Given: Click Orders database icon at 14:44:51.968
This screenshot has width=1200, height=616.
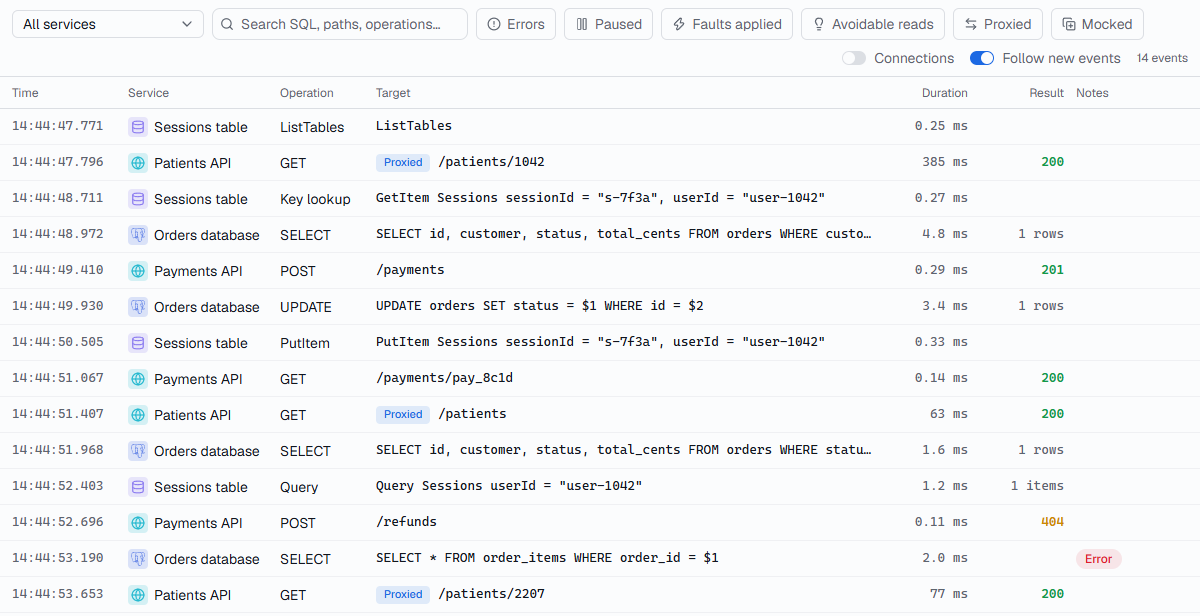Looking at the screenshot, I should (x=138, y=451).
